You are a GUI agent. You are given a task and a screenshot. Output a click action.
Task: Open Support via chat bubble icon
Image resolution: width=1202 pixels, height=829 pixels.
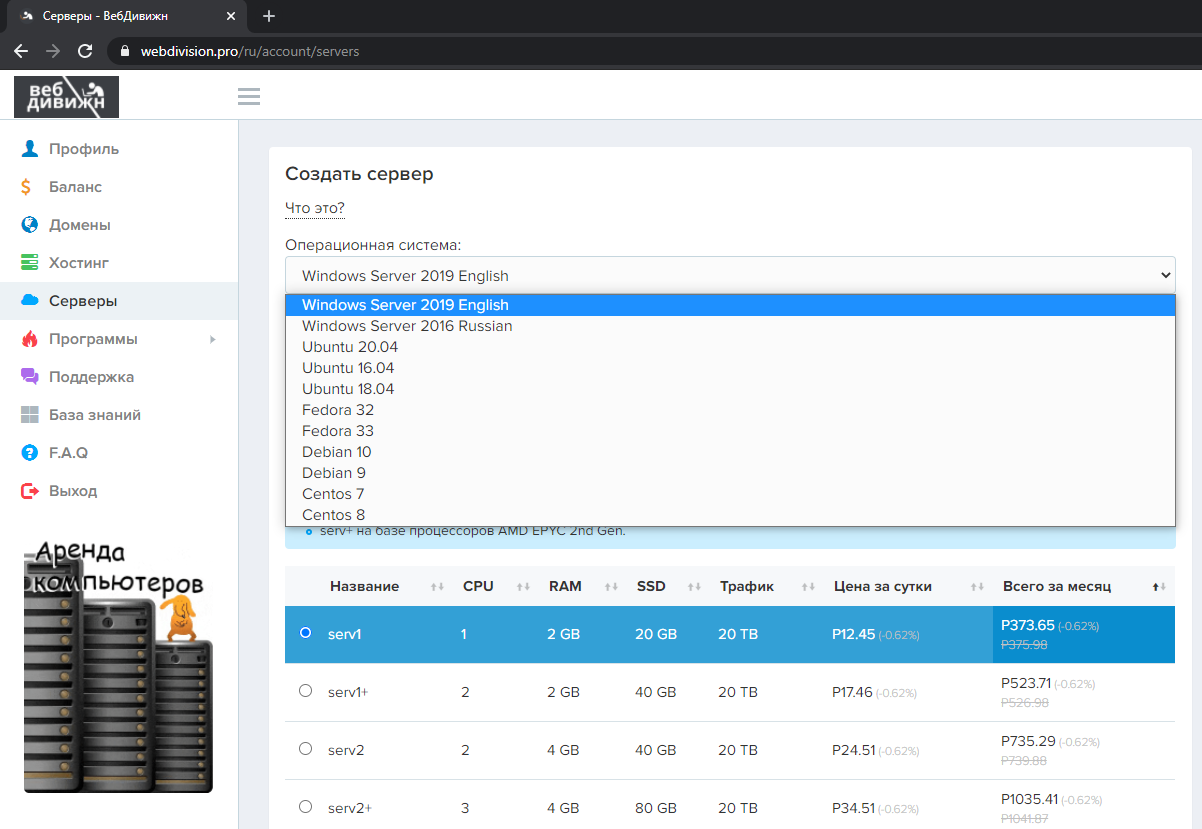pos(30,377)
